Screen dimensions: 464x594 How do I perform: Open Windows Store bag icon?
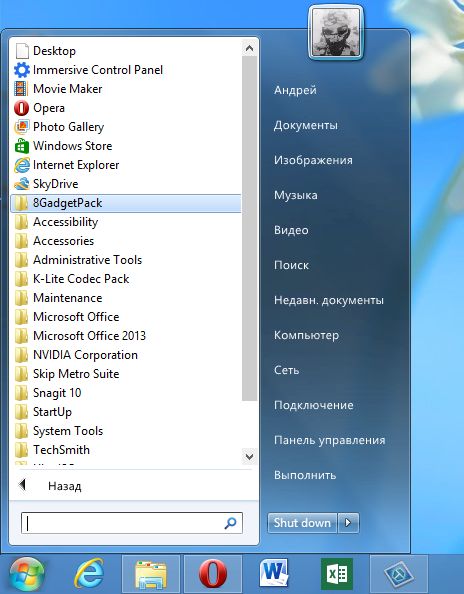click(x=22, y=146)
